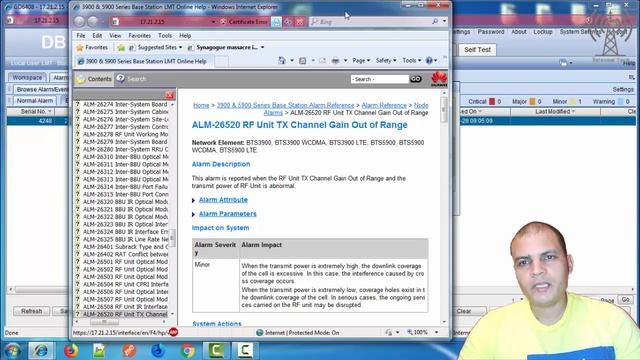Stop loading the page
The width and height of the screenshot is (640, 360).
[x=300, y=22]
